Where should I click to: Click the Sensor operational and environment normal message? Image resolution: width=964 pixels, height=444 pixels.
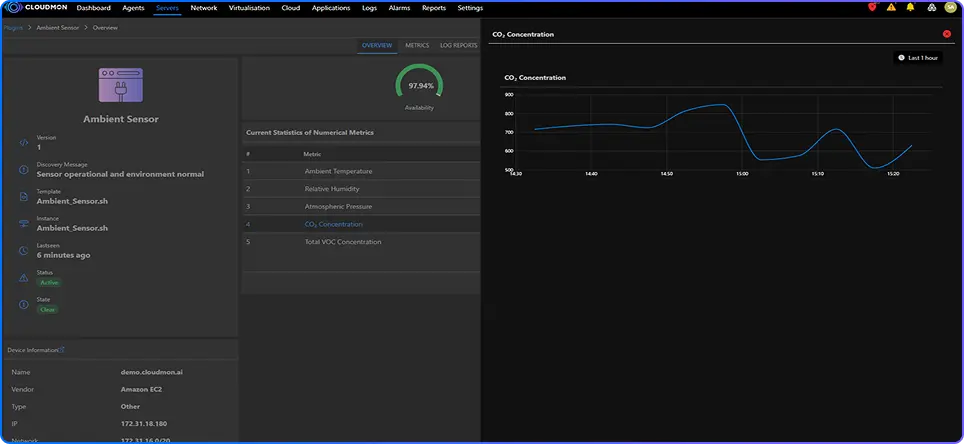click(120, 174)
